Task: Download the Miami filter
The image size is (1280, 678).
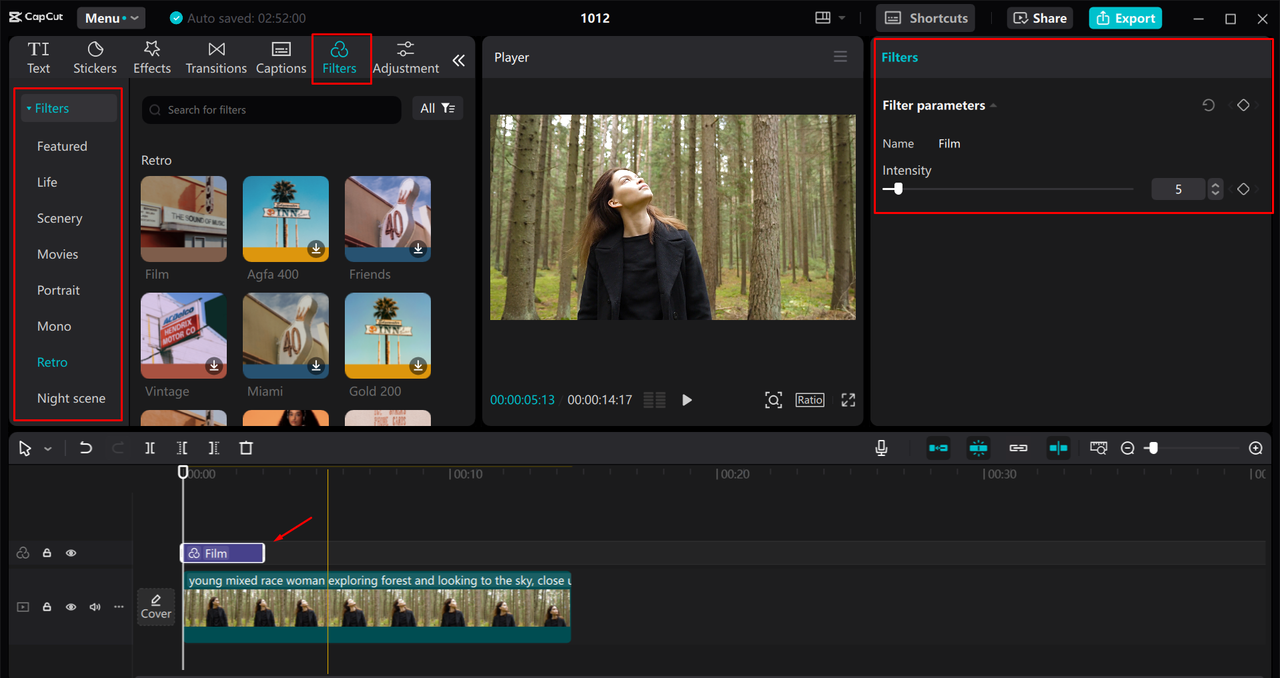Action: tap(316, 366)
